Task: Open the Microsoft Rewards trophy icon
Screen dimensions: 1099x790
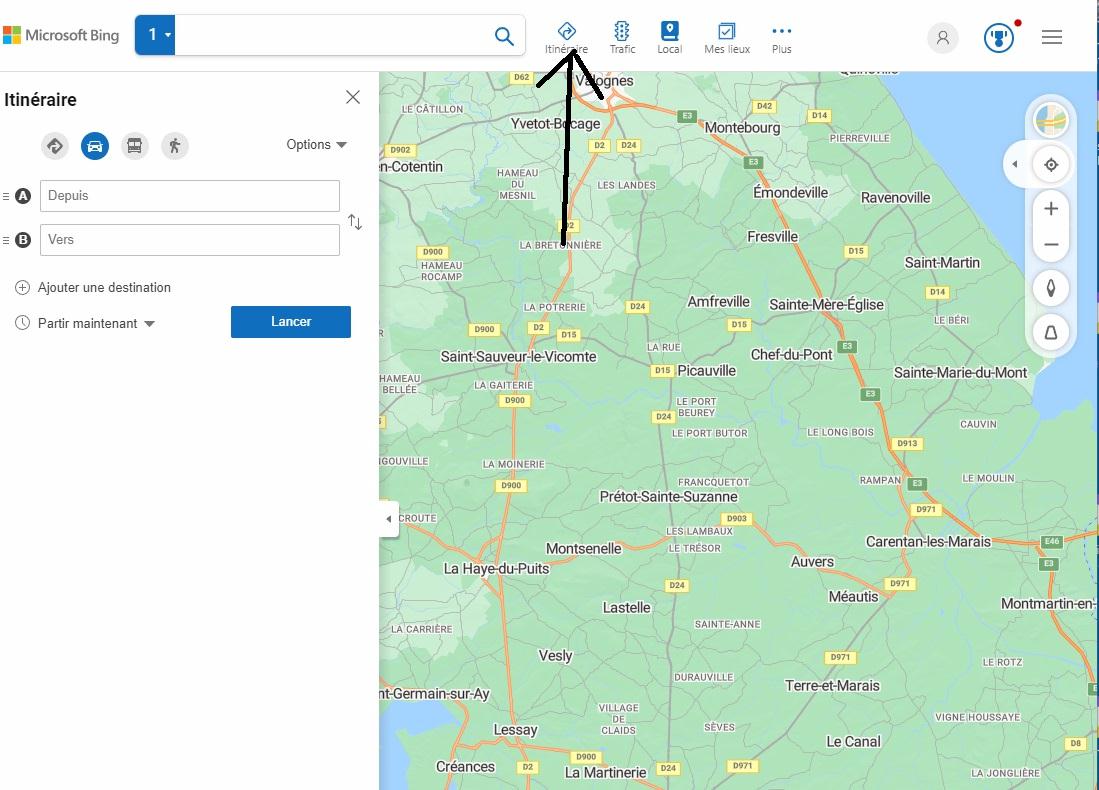Action: (x=998, y=38)
